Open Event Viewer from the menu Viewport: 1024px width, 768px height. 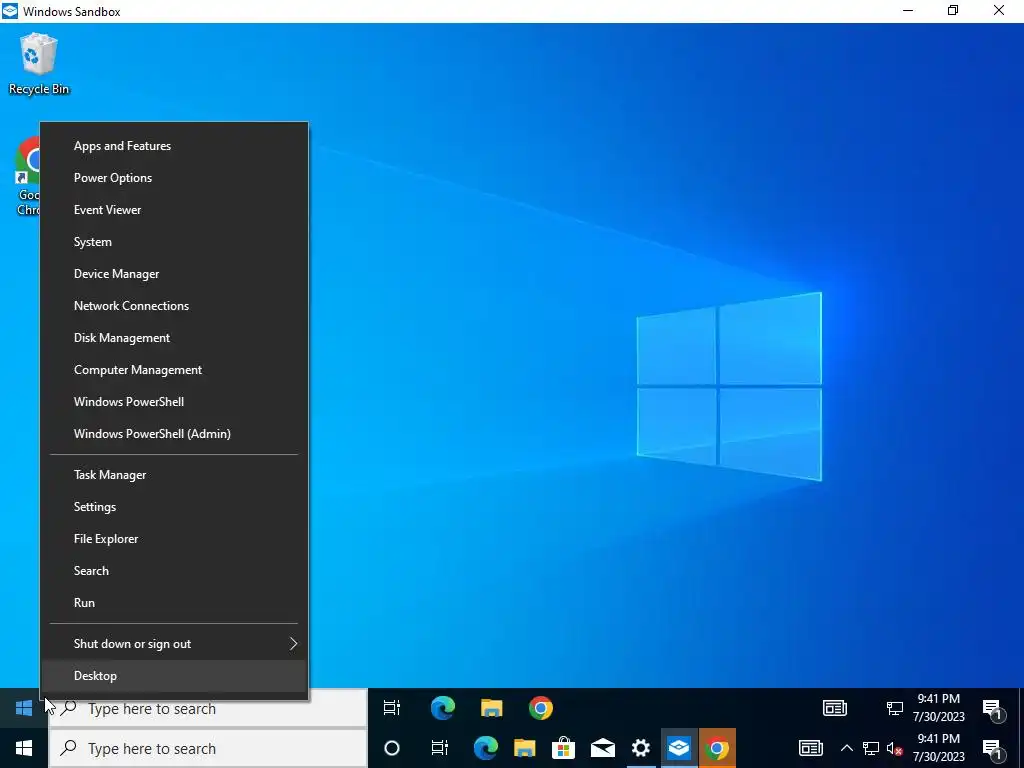coord(174,210)
